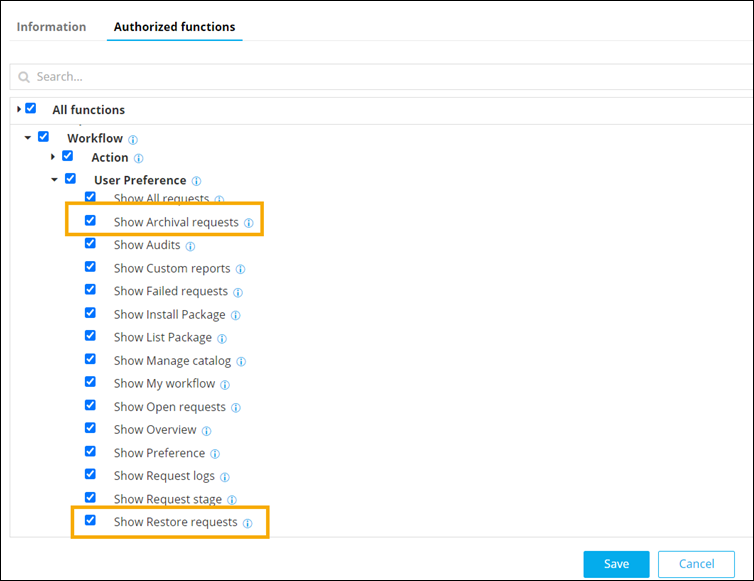Click the info icon beside Action
This screenshot has width=754, height=581.
pos(138,158)
